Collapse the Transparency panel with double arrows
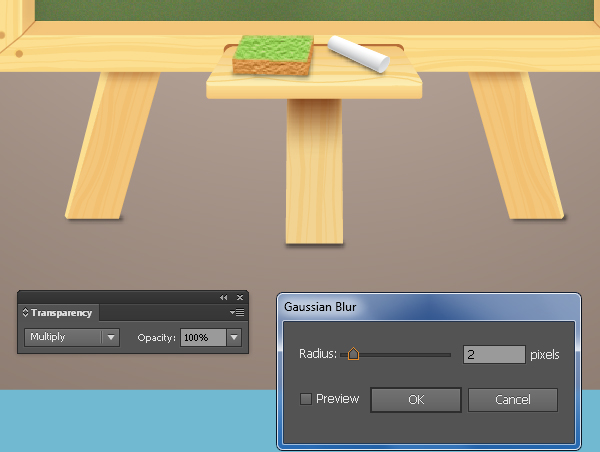 point(223,297)
